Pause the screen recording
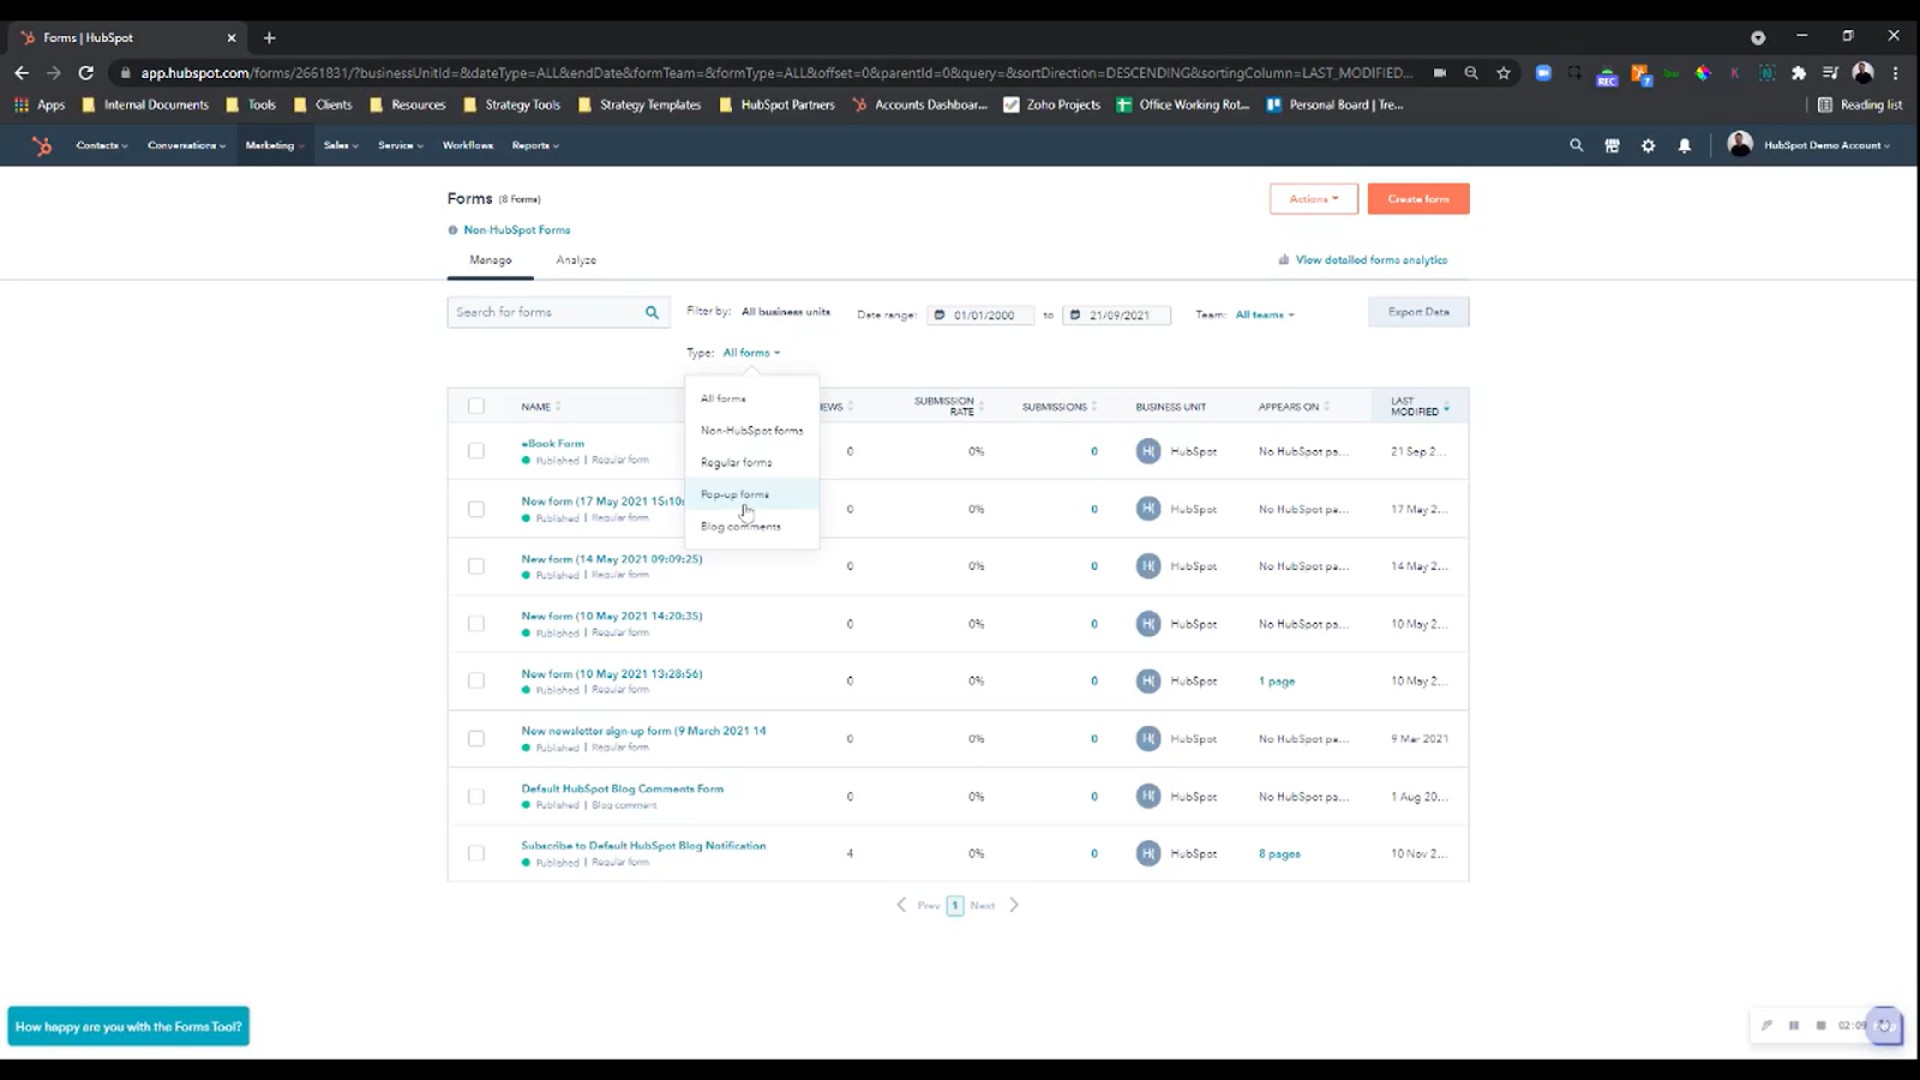 pyautogui.click(x=1796, y=1025)
